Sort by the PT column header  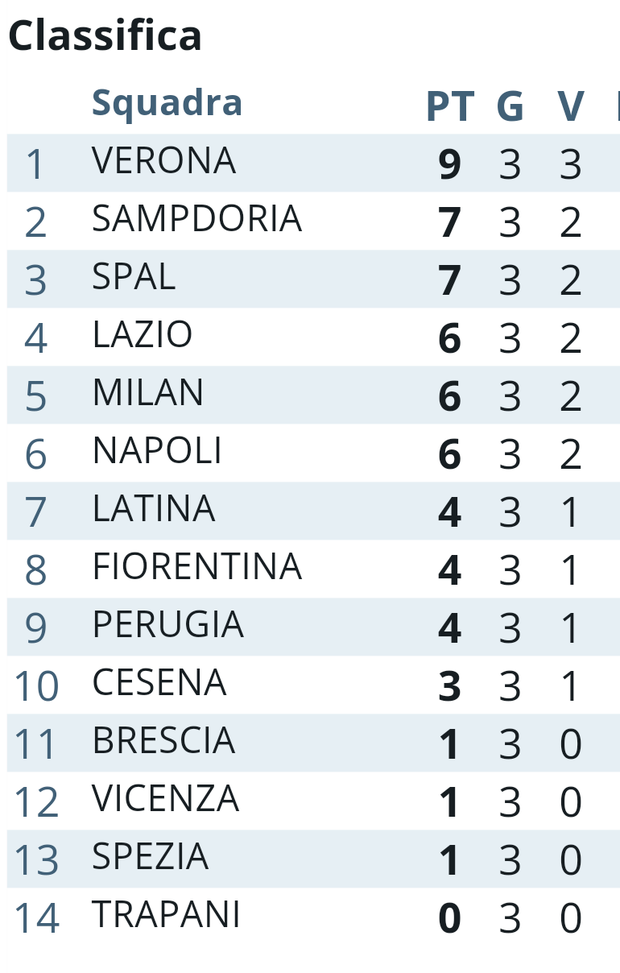click(449, 106)
